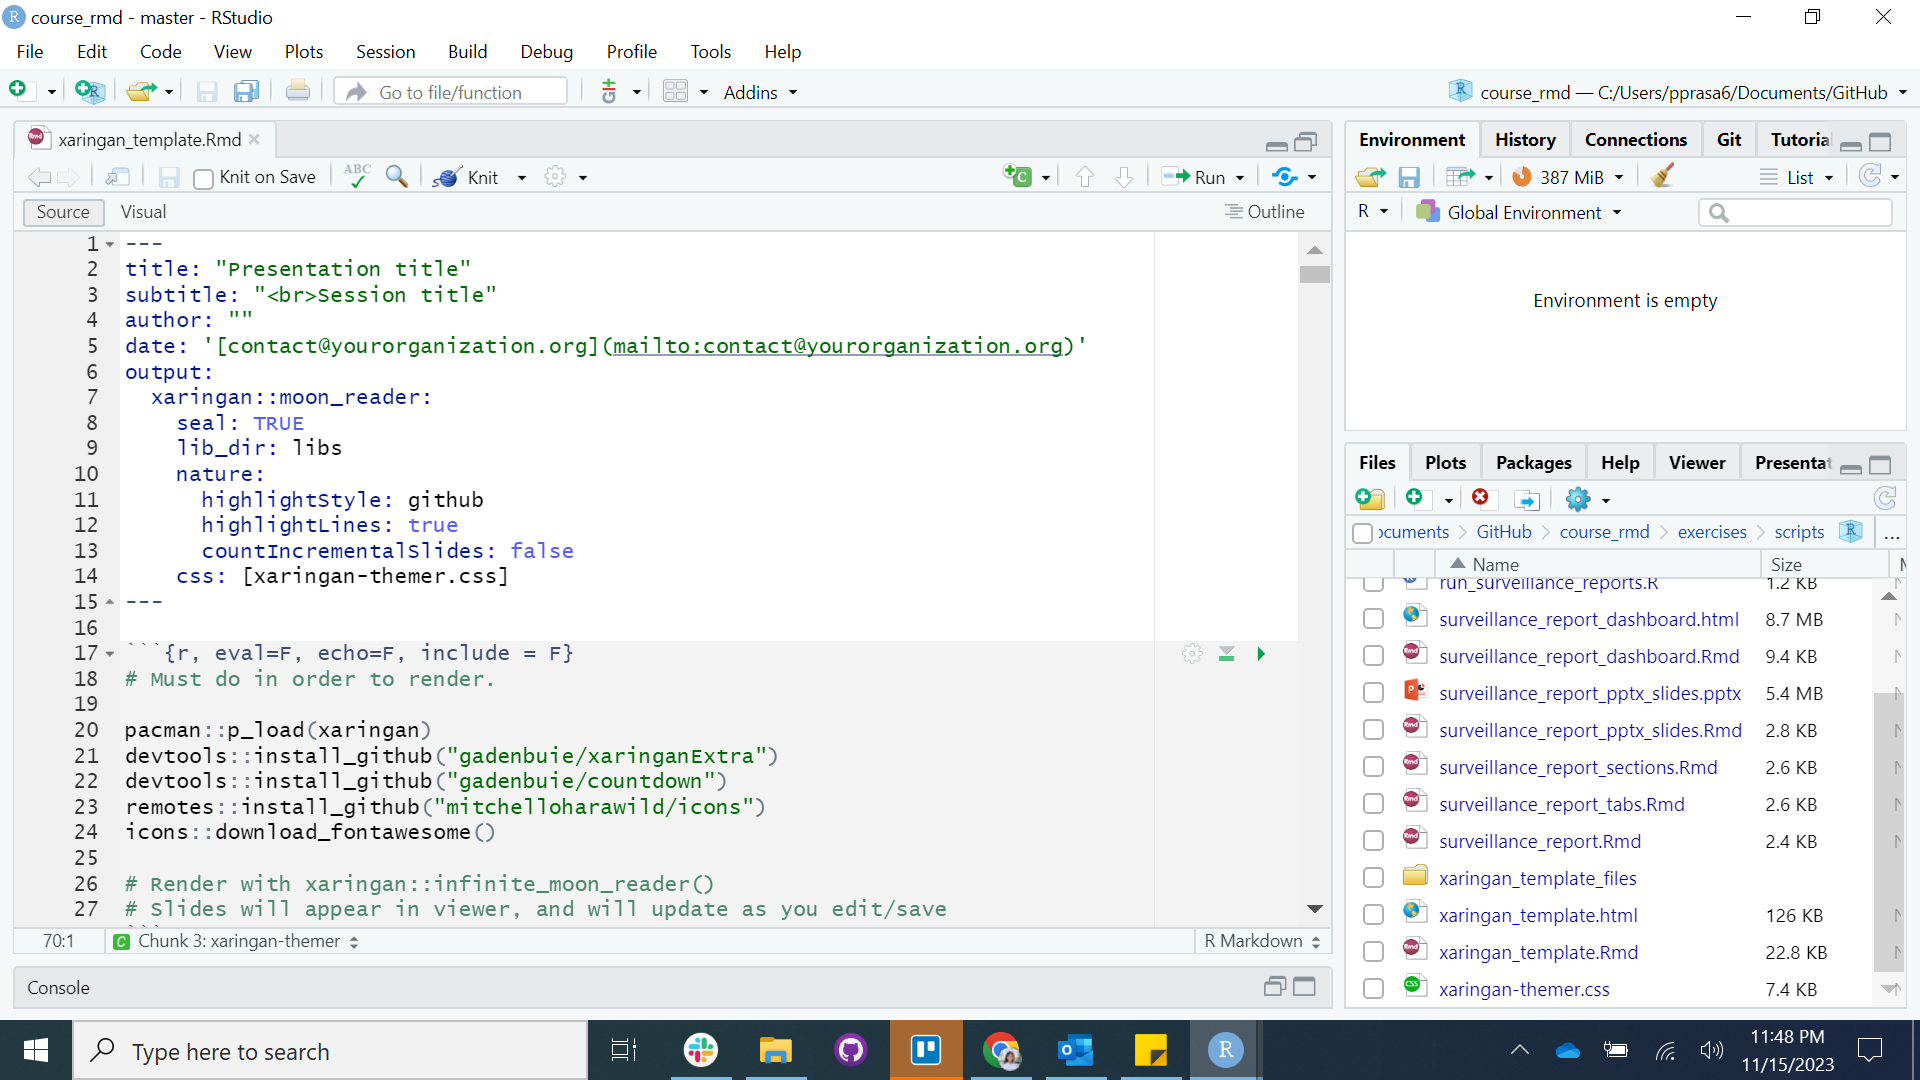Open the Import Dataset dropdown
The image size is (1920, 1080).
coord(1469,177)
